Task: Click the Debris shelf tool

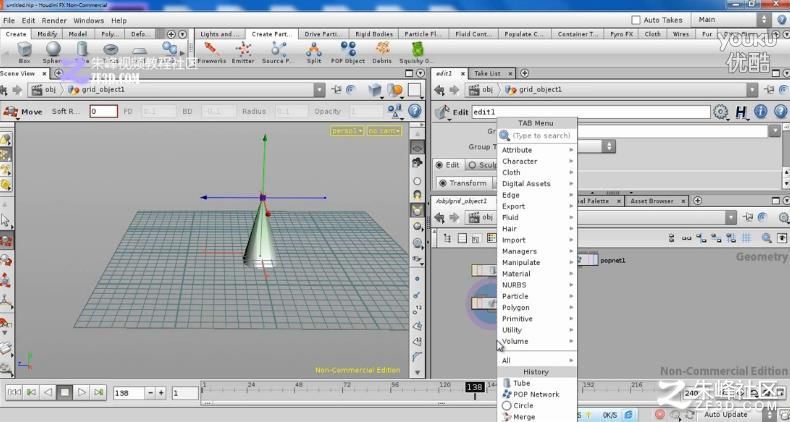Action: click(x=382, y=52)
